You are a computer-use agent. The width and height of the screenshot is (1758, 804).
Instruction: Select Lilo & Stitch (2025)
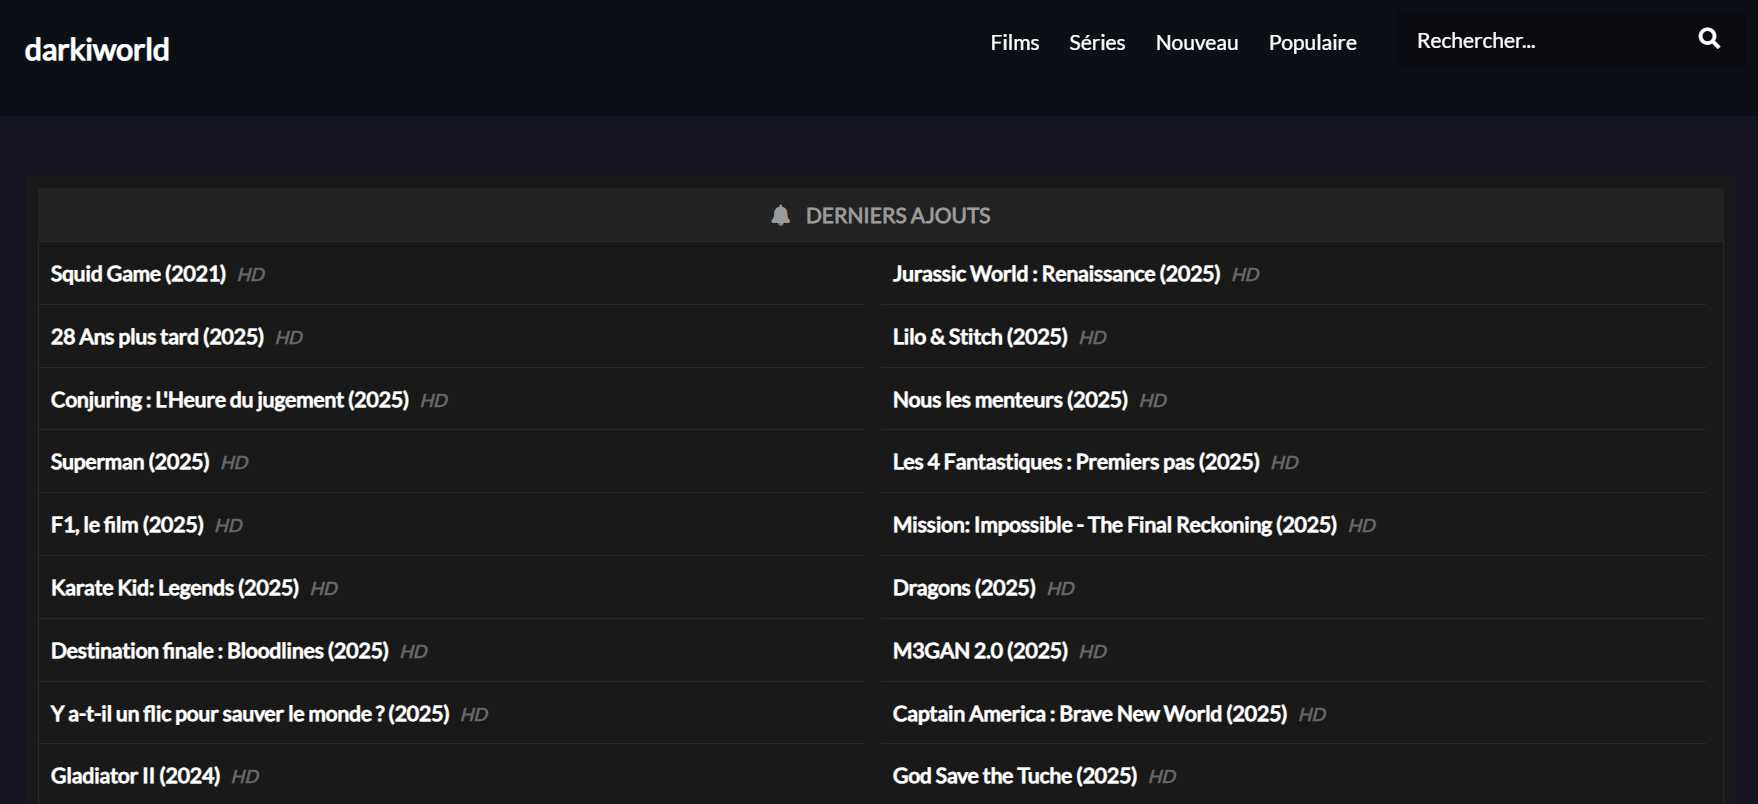coord(980,337)
